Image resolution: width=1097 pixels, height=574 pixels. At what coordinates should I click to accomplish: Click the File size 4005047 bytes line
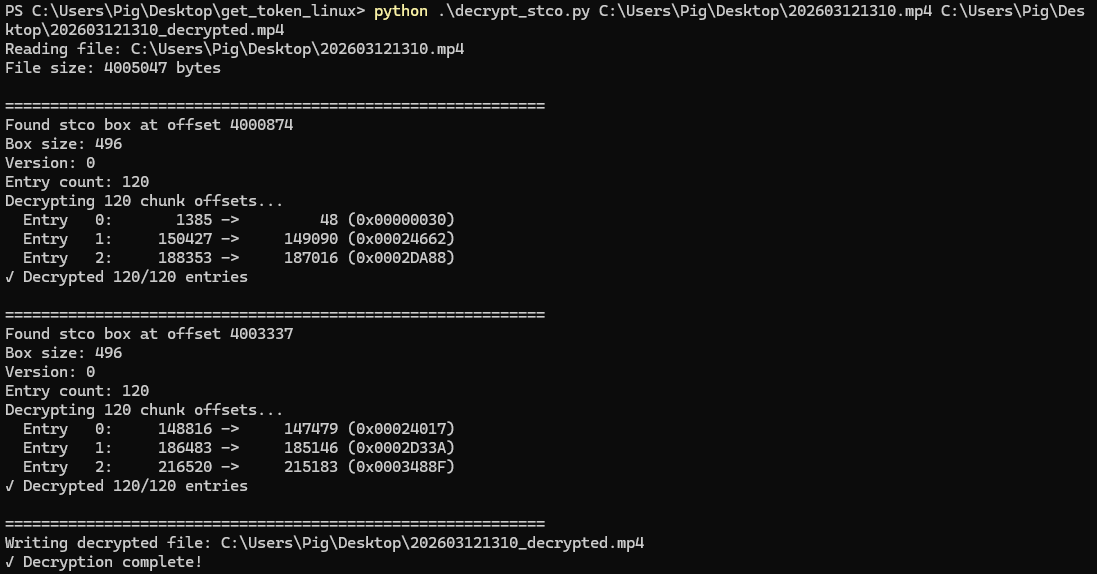(113, 68)
